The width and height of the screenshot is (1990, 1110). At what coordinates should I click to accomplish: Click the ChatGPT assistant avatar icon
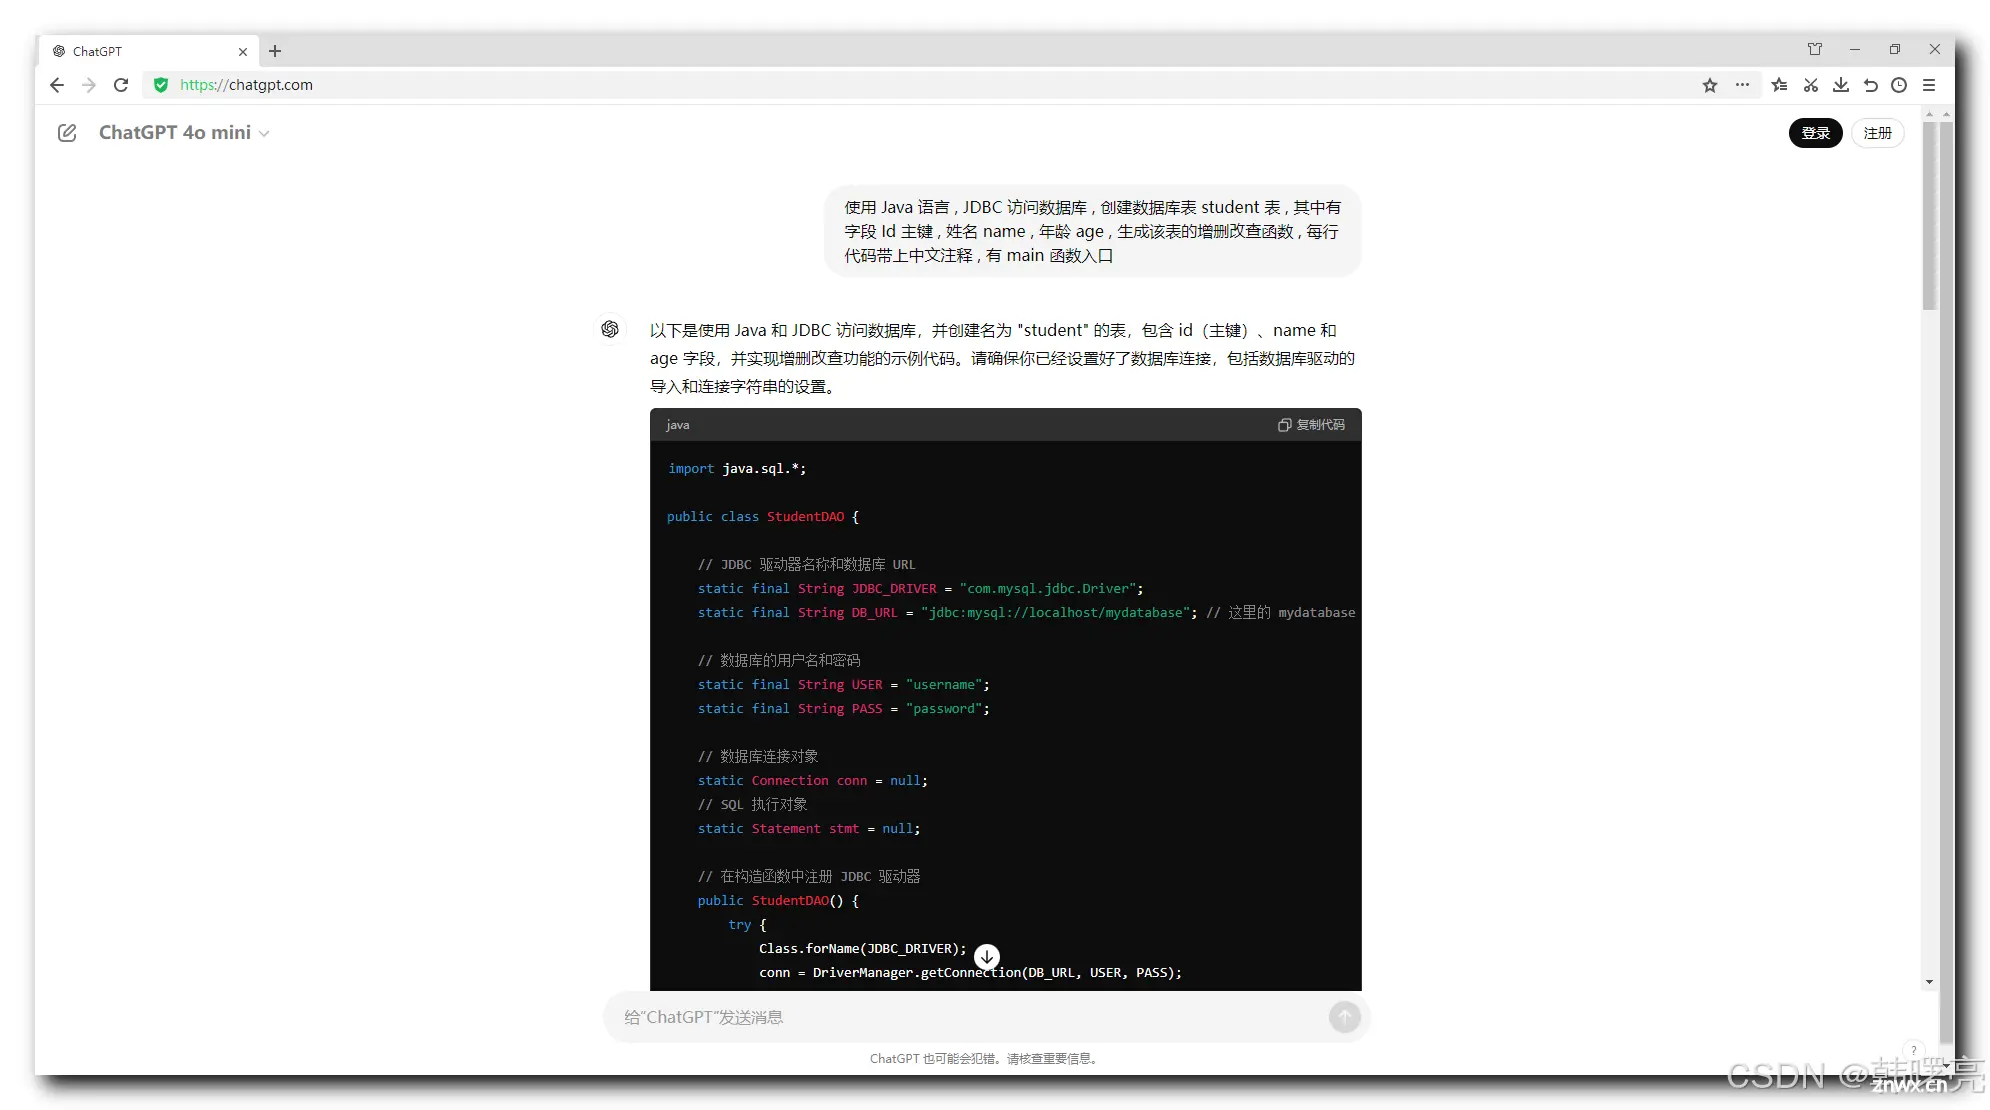coord(610,329)
